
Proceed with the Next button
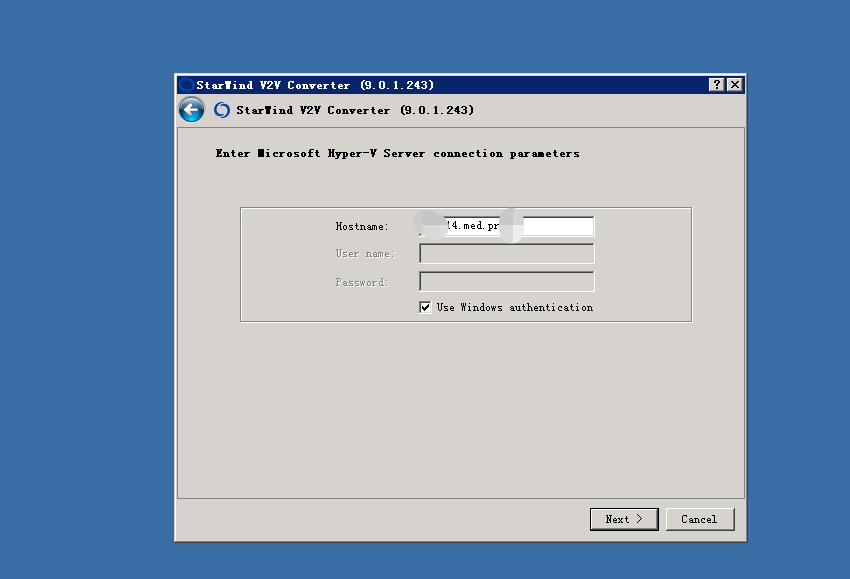point(624,519)
